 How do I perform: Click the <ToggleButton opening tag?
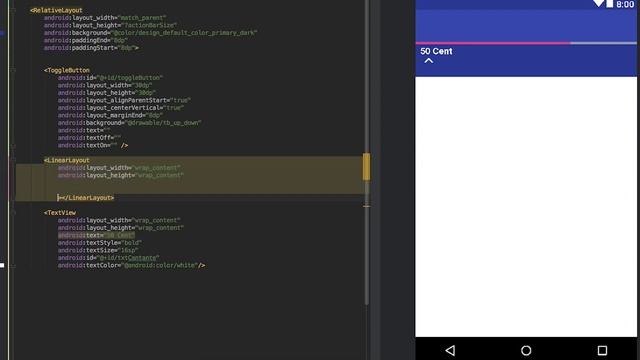pos(67,70)
